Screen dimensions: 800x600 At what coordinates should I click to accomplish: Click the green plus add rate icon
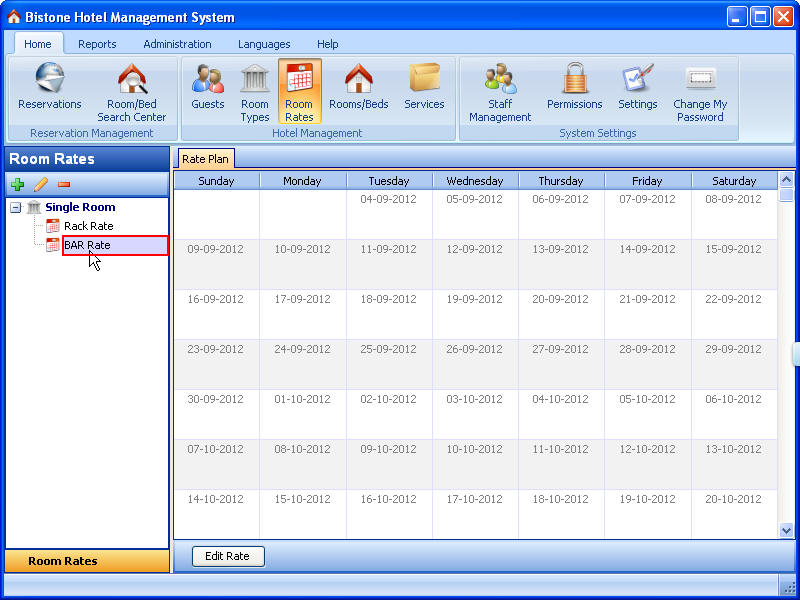(x=17, y=185)
